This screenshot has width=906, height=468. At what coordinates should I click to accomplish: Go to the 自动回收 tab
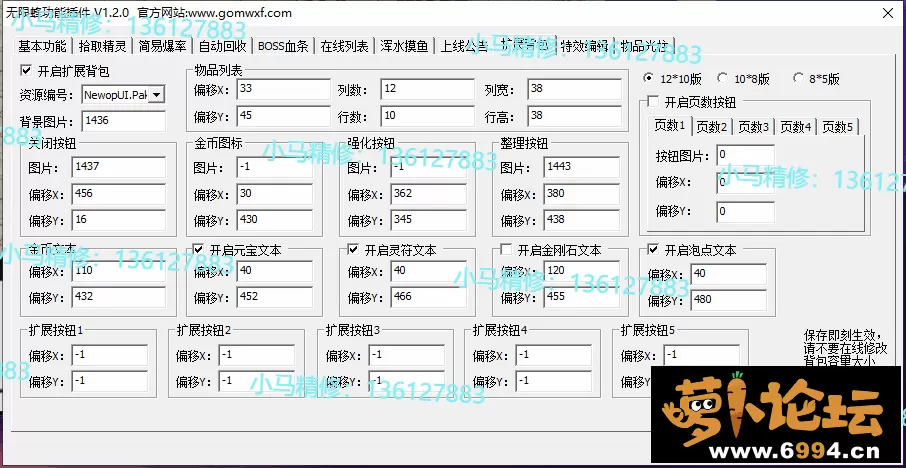(222, 46)
